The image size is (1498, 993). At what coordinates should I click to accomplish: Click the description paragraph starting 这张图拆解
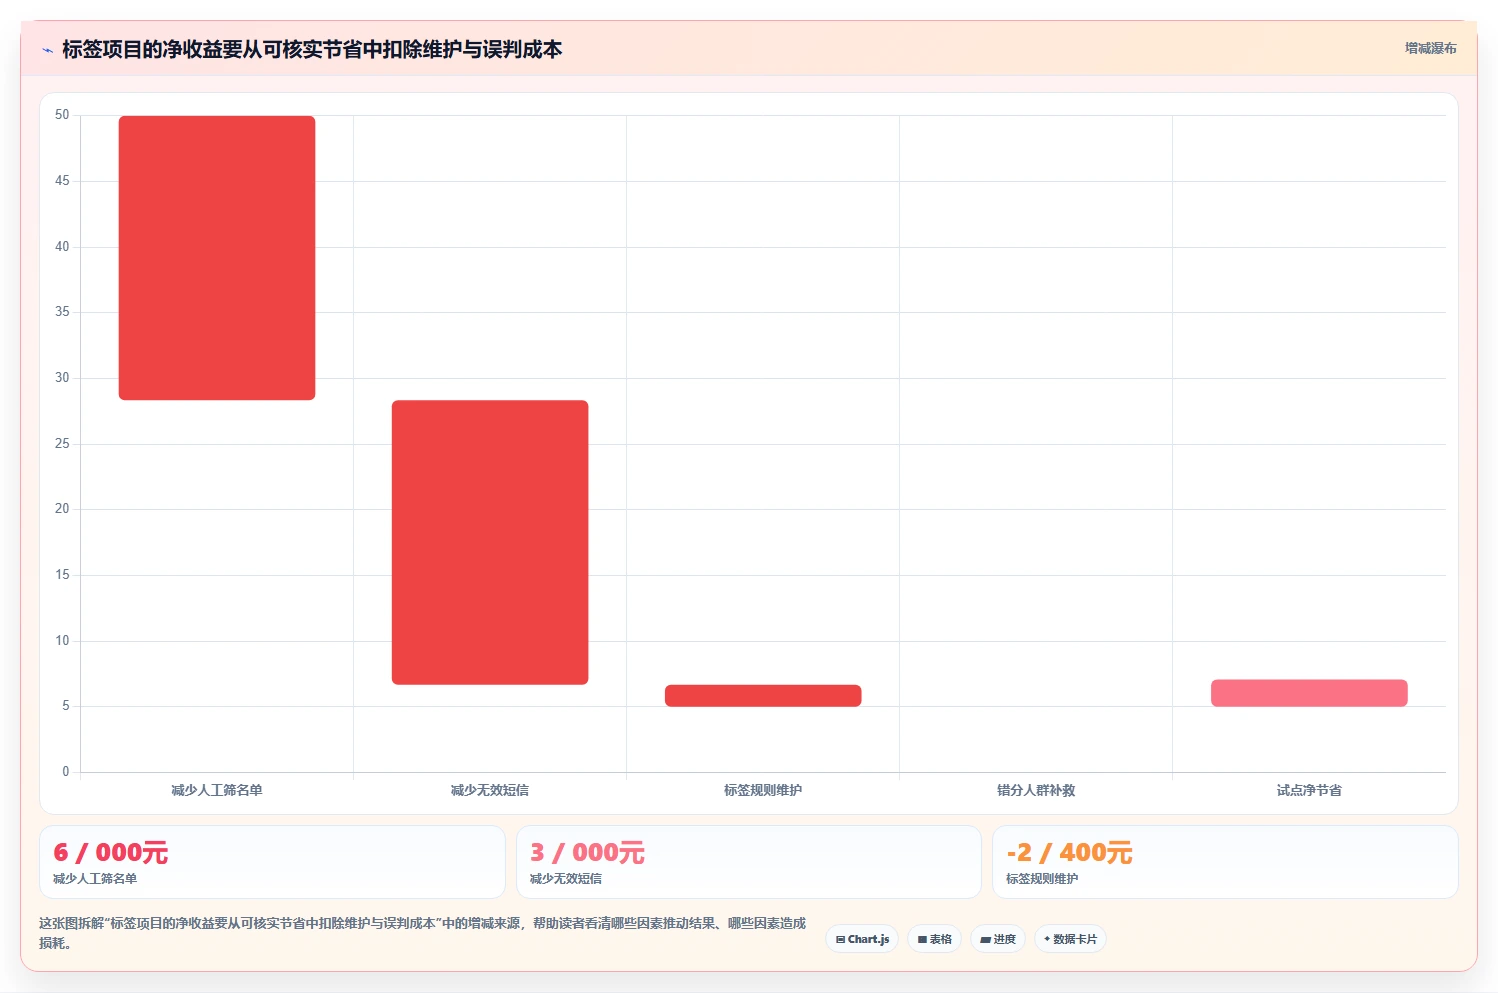[422, 933]
